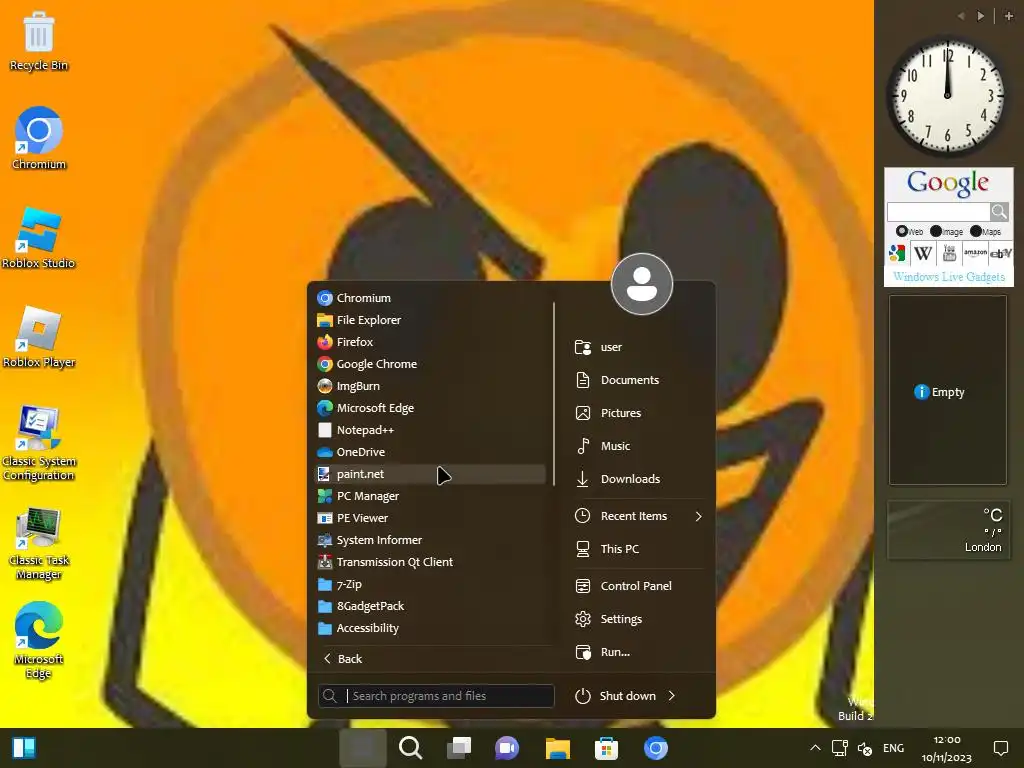Screen dimensions: 1024x768
Task: Select the Web radio button in Google gadget
Action: (902, 231)
